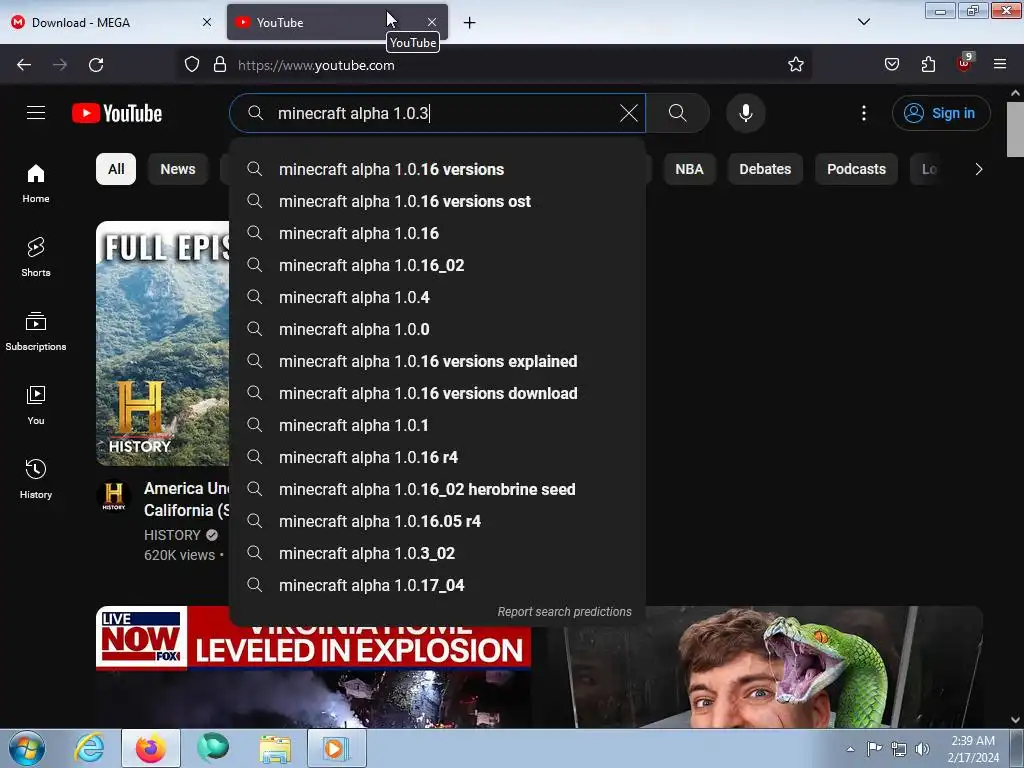This screenshot has height=768, width=1024.
Task: Expand the list all tabs chevron
Action: tap(863, 22)
